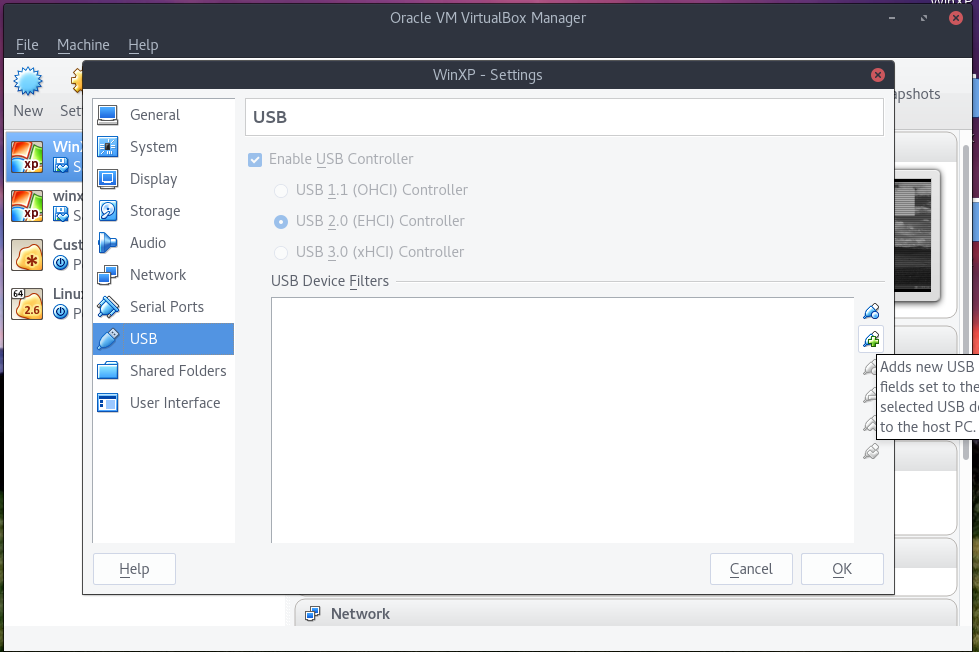Click Help button in Settings dialog

point(134,569)
